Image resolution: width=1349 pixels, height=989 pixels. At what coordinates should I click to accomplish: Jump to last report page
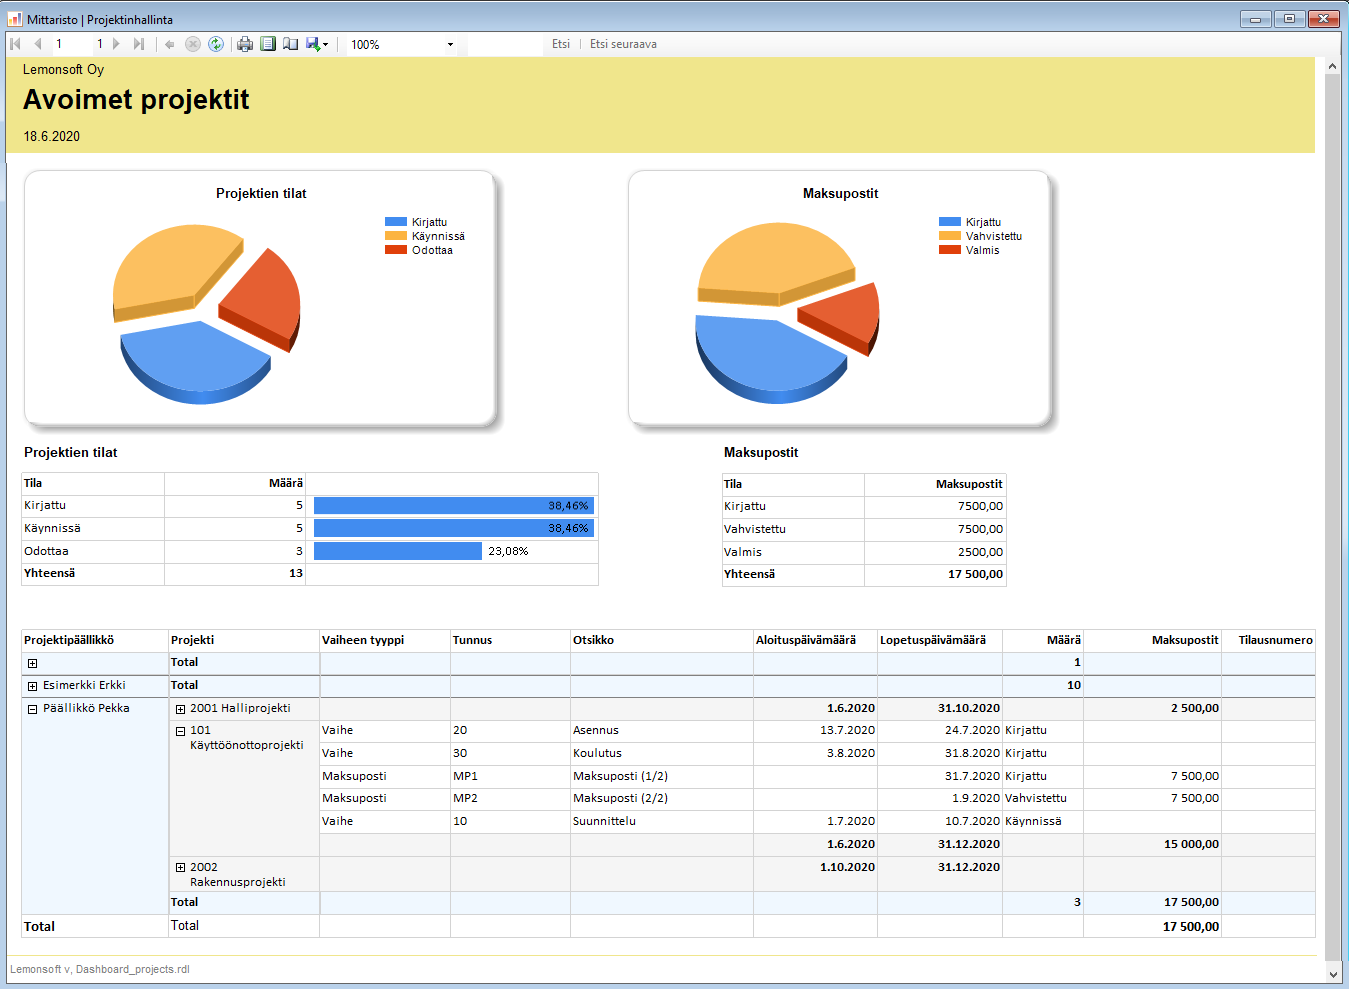139,44
